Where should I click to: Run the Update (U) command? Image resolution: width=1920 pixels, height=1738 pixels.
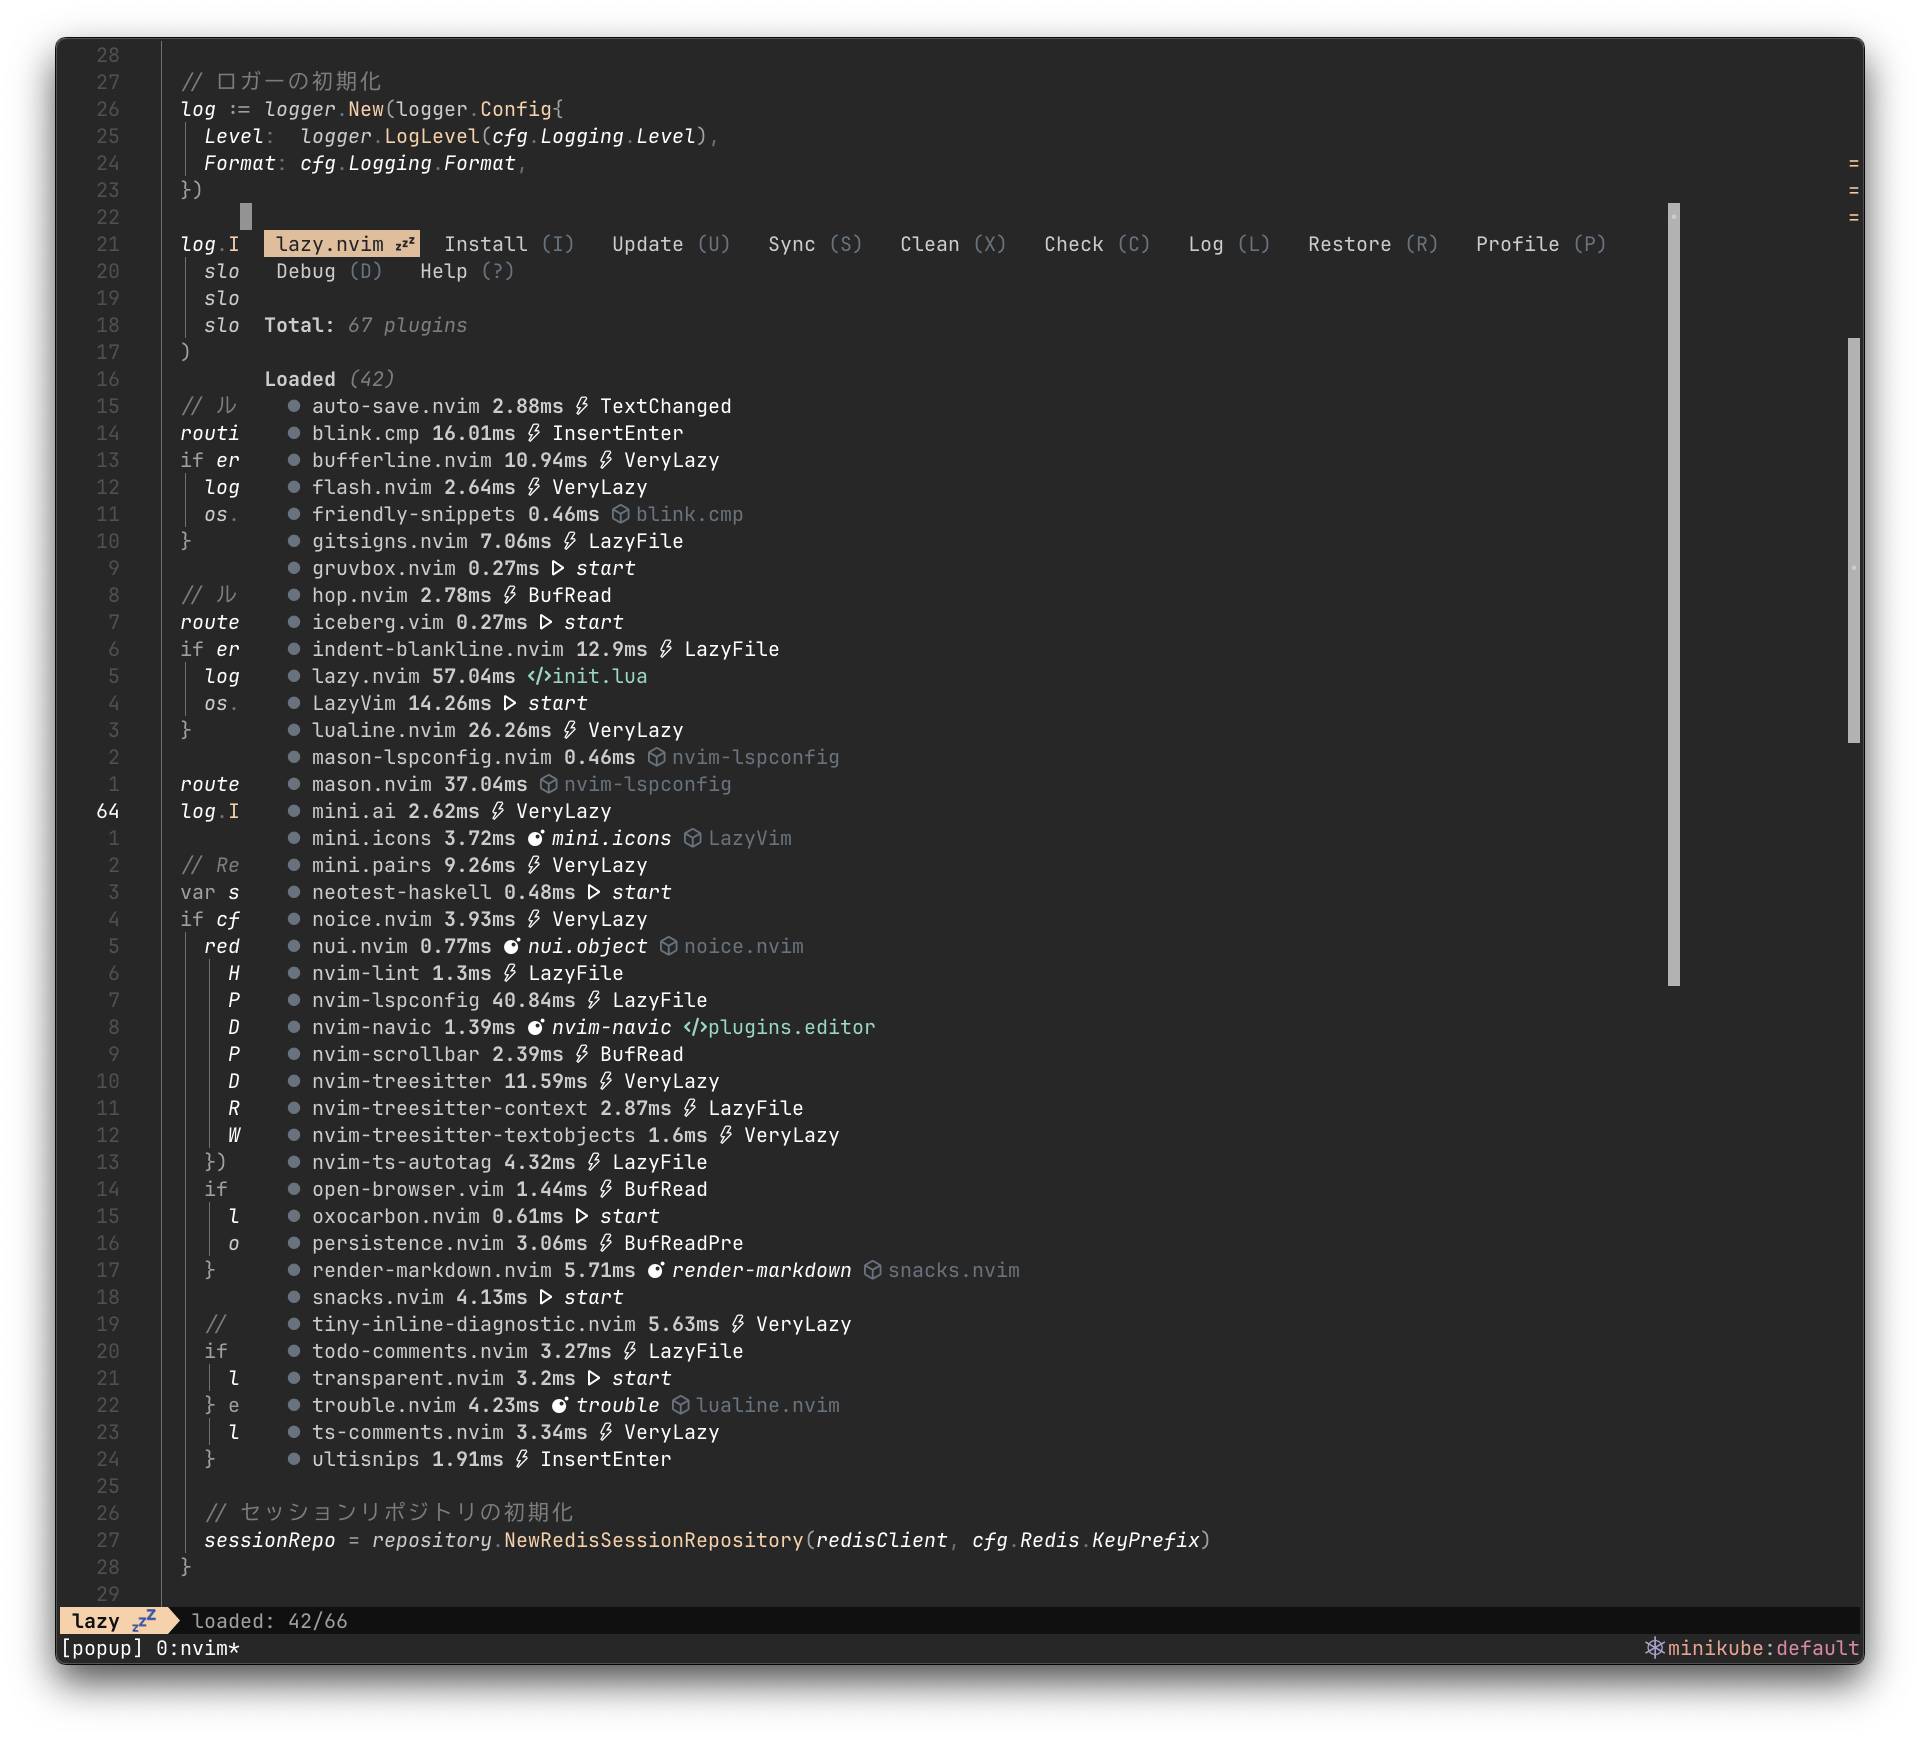point(670,244)
